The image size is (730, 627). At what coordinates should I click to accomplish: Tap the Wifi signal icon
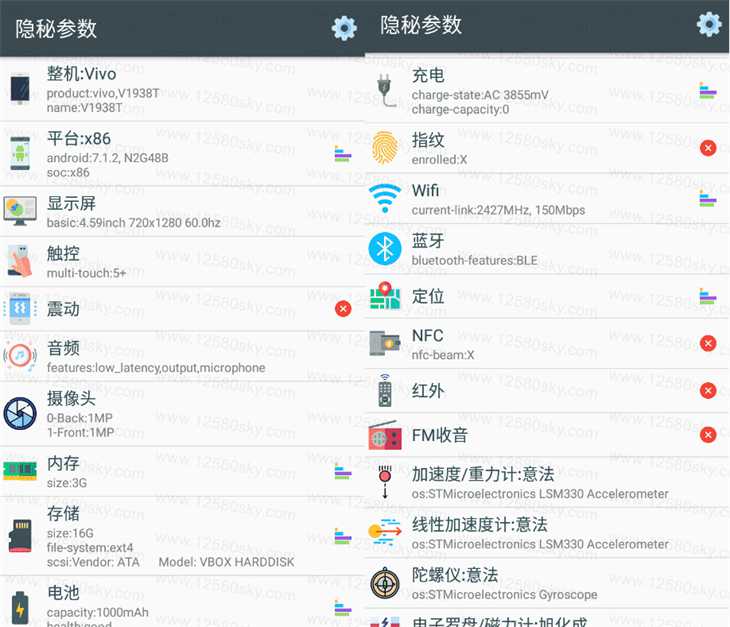pyautogui.click(x=385, y=197)
